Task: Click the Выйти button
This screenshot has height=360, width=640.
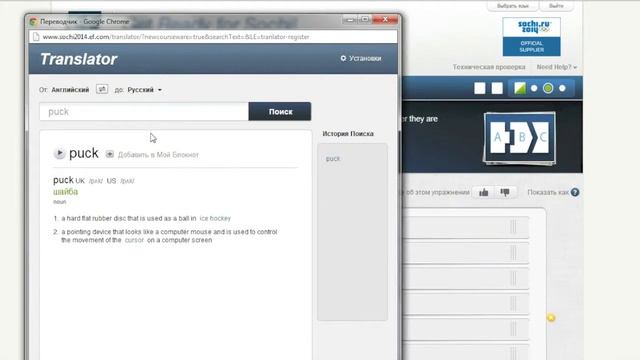Action: pyautogui.click(x=556, y=6)
